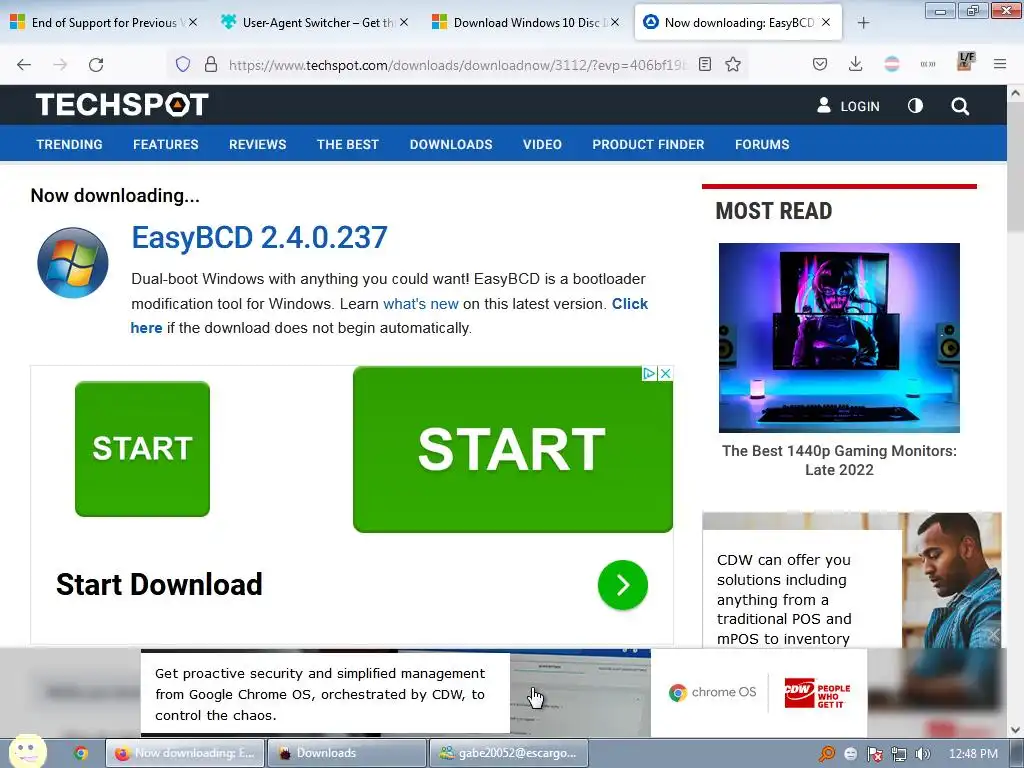Open the TRENDING navigation item
This screenshot has width=1024, height=768.
69,144
